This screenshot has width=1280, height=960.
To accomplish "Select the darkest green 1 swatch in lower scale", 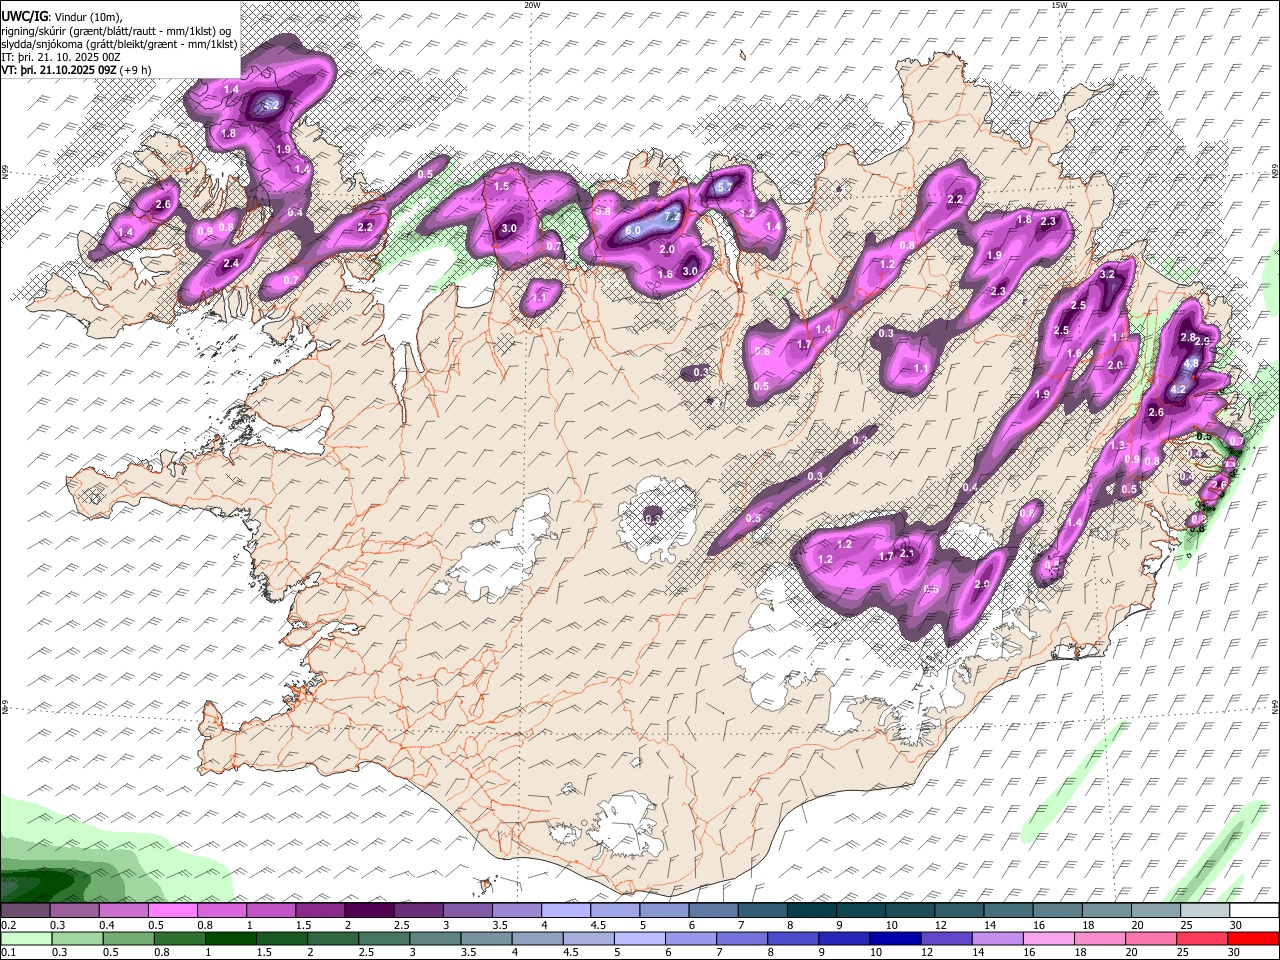I will pos(230,938).
